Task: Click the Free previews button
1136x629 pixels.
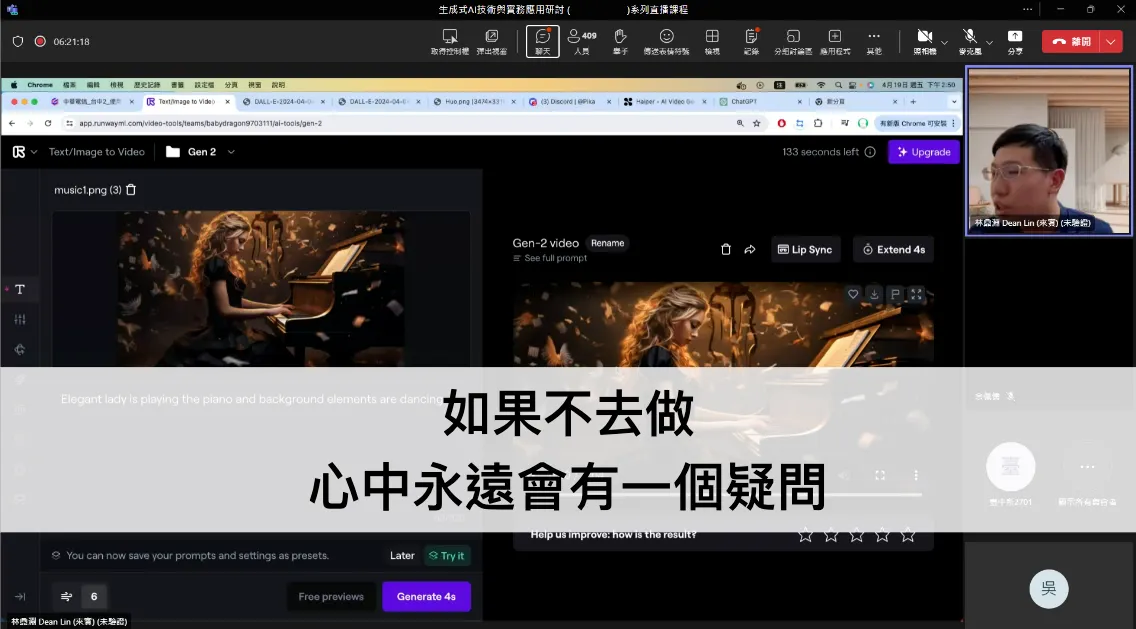Action: click(x=331, y=596)
